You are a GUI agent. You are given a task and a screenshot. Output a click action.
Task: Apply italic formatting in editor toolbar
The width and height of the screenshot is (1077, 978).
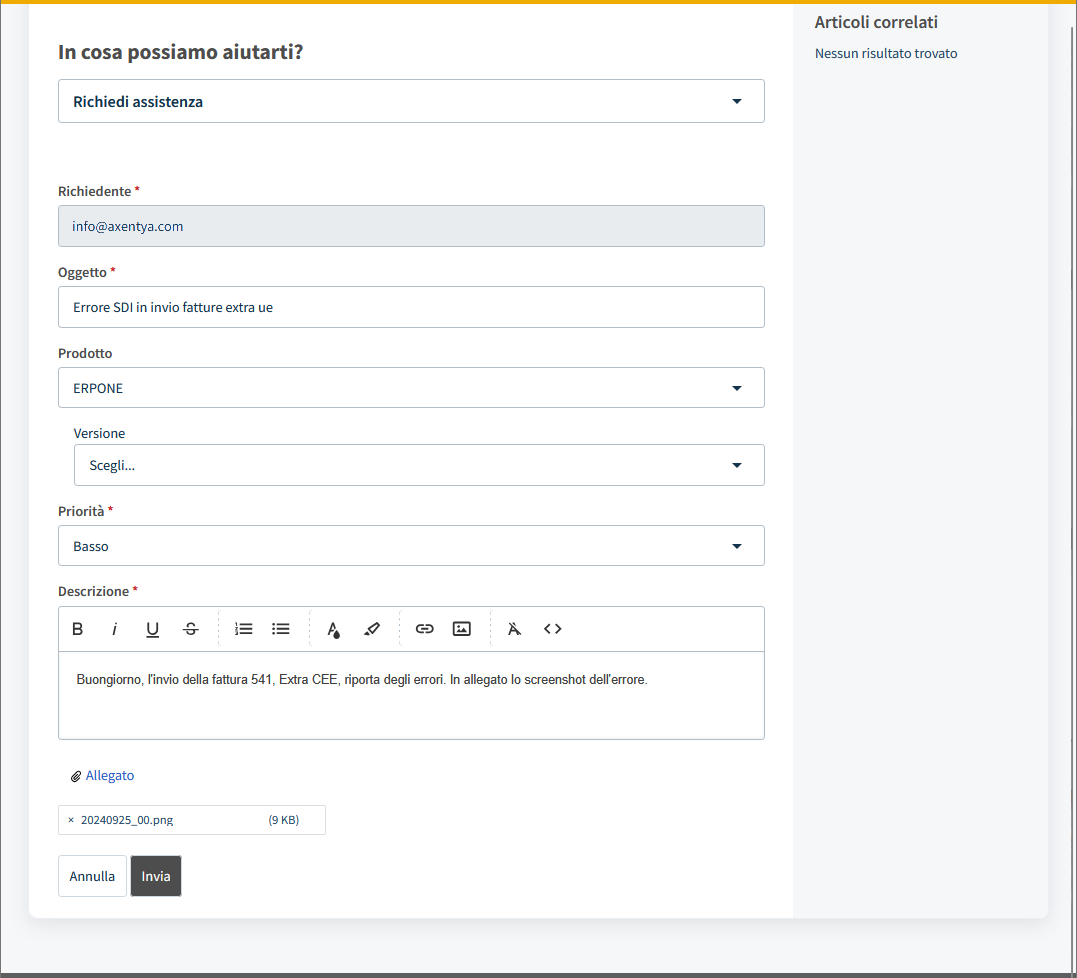coord(115,629)
